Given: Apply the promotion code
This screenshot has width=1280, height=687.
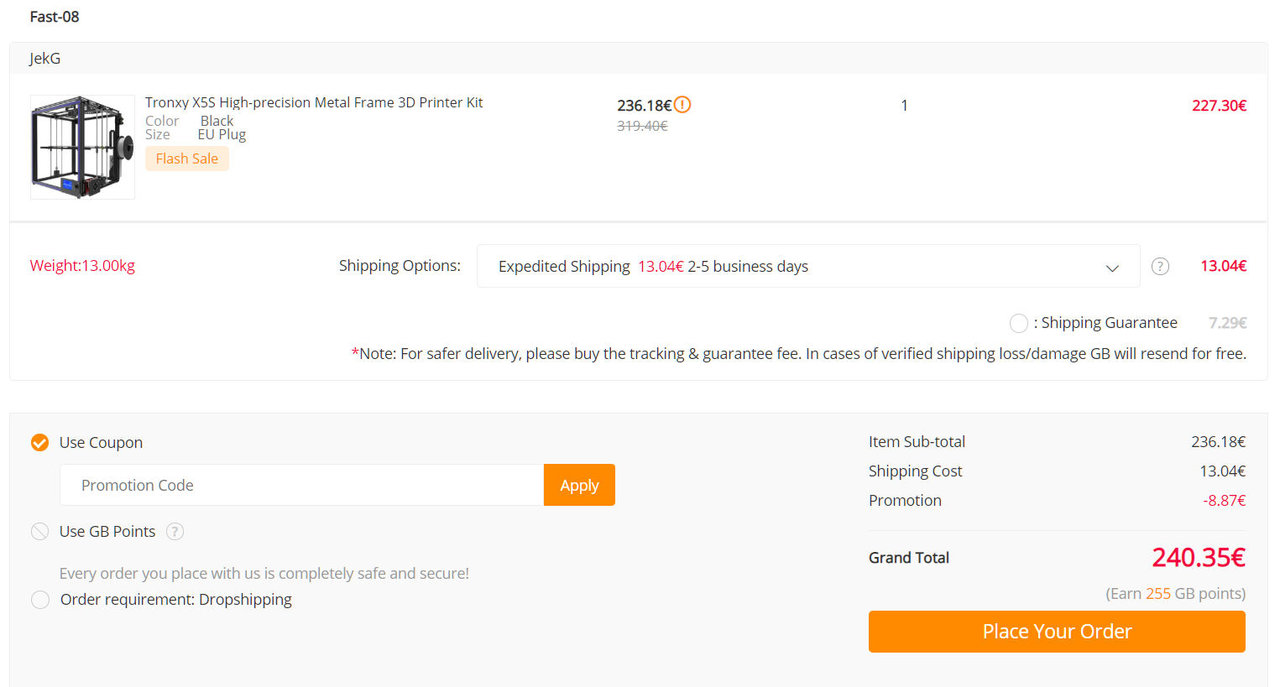Looking at the screenshot, I should [579, 485].
